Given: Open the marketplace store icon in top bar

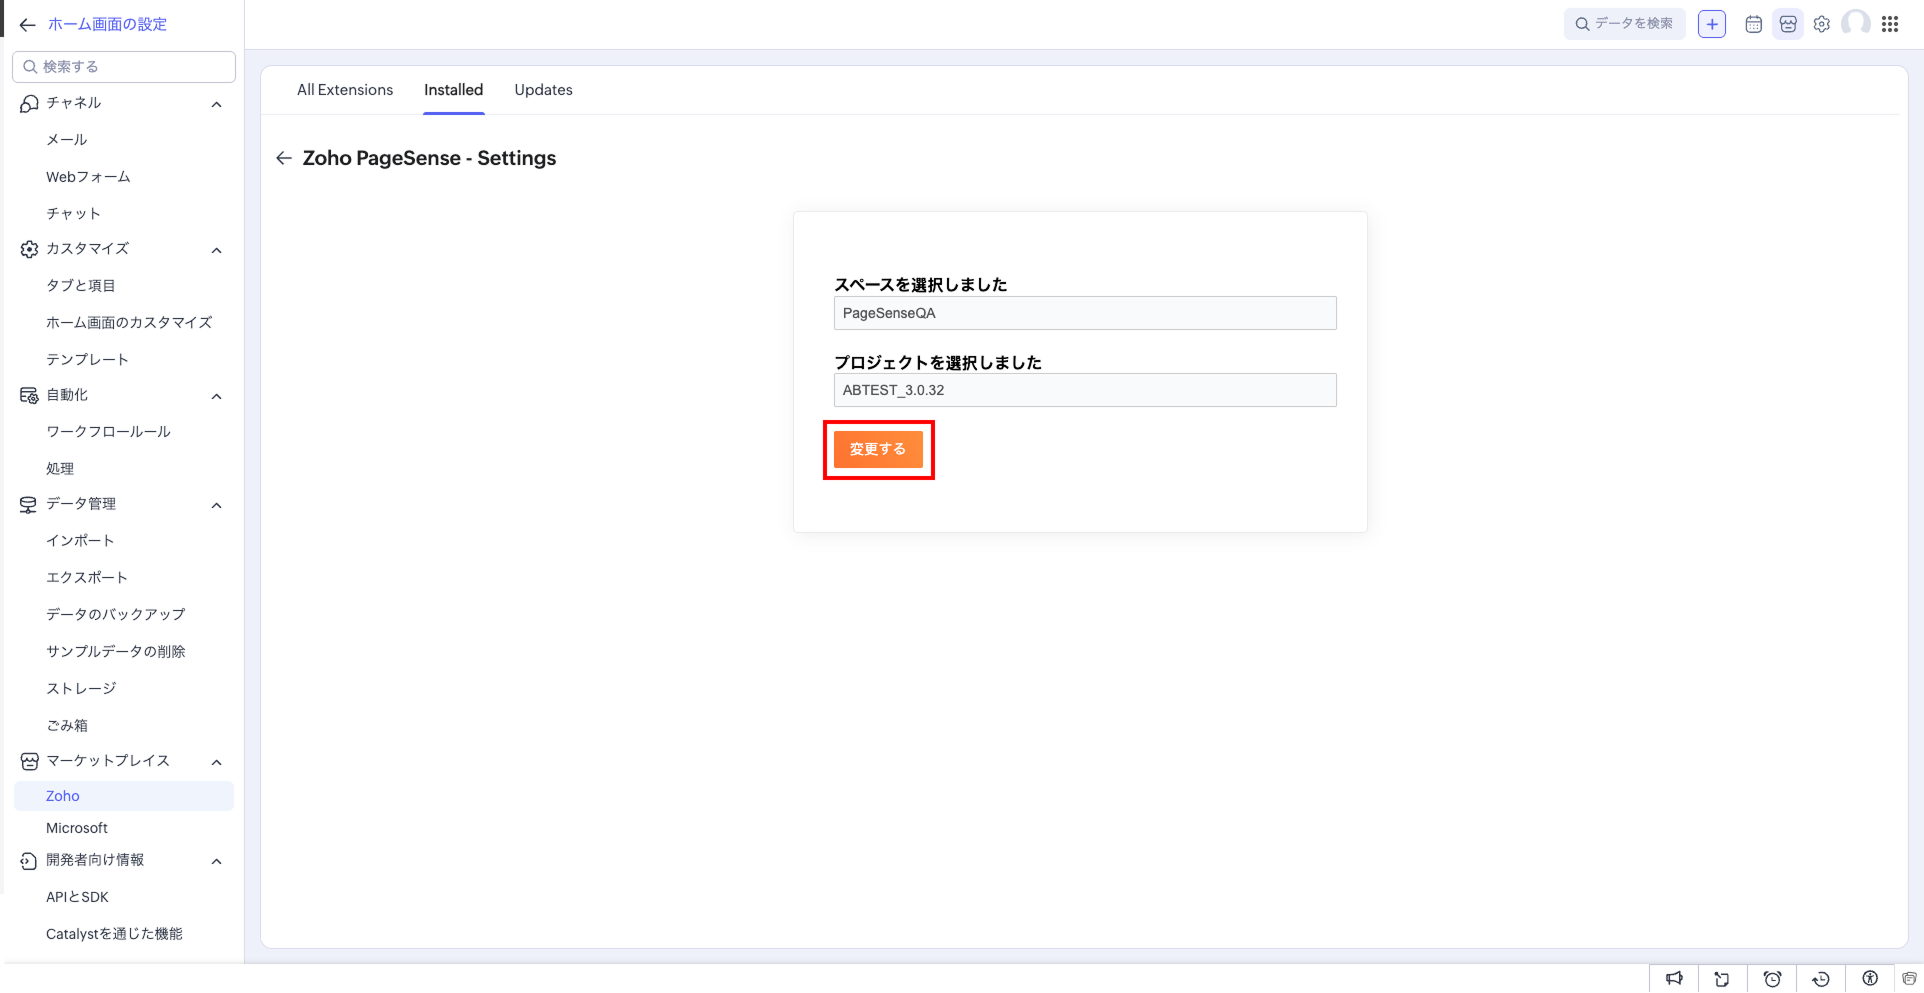Looking at the screenshot, I should click(x=1788, y=24).
